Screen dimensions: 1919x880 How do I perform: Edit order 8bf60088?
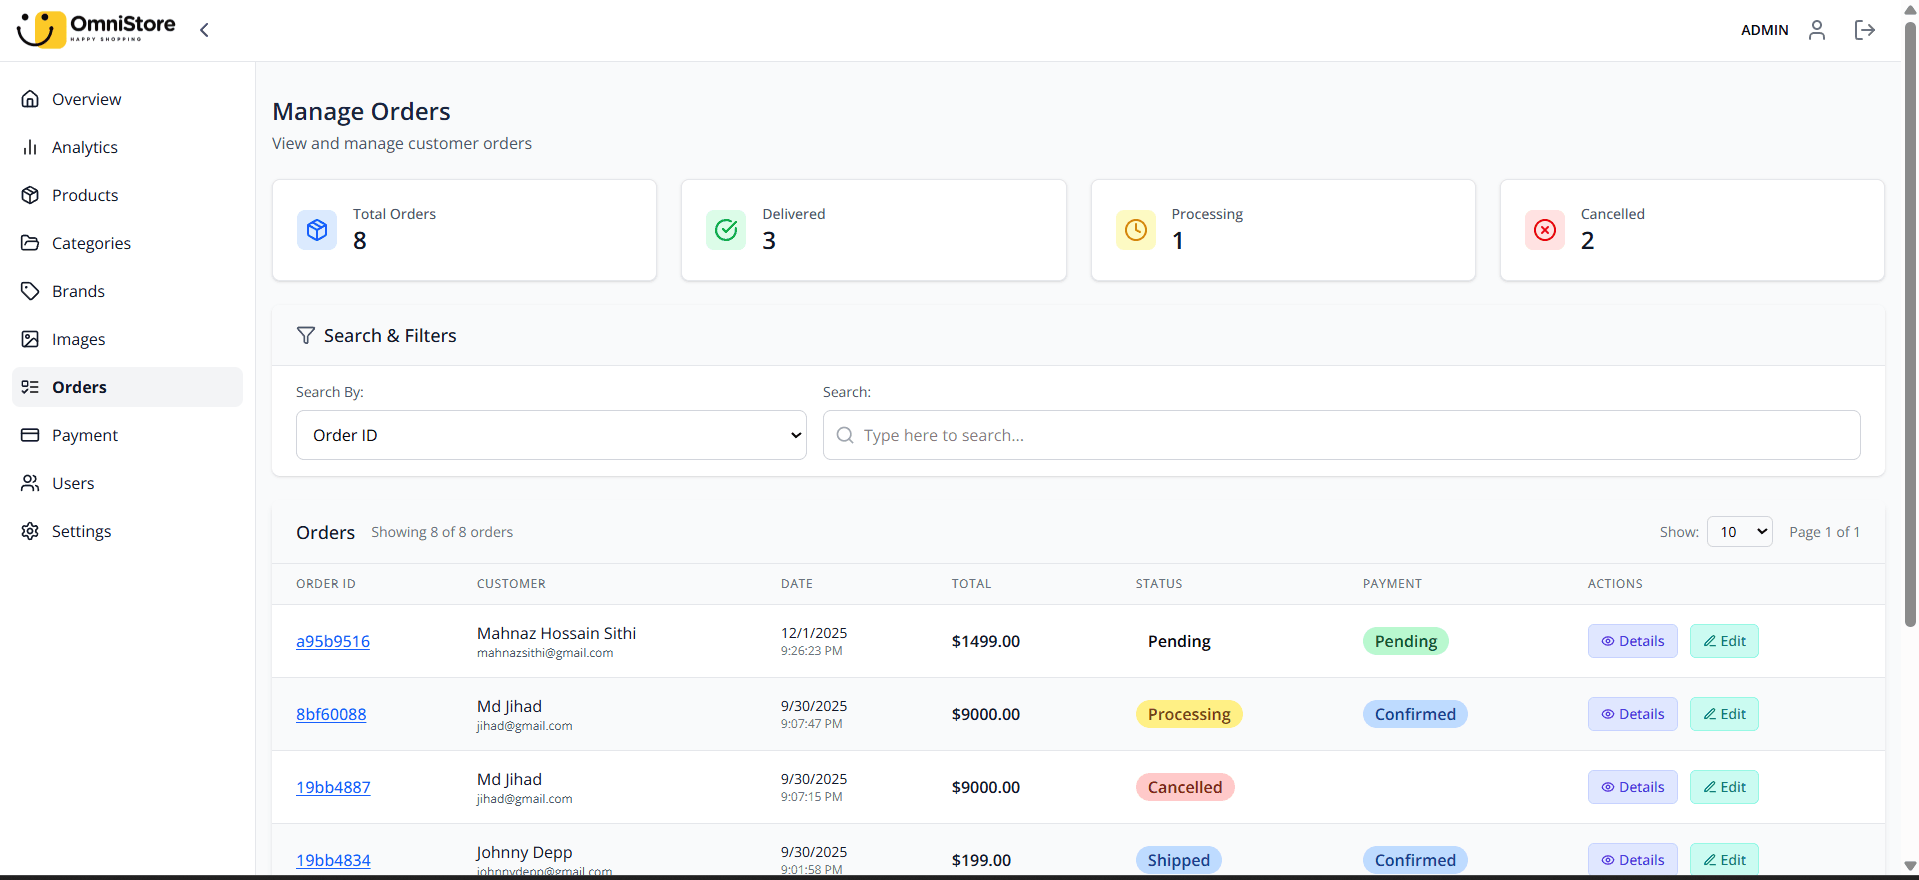pyautogui.click(x=1724, y=714)
